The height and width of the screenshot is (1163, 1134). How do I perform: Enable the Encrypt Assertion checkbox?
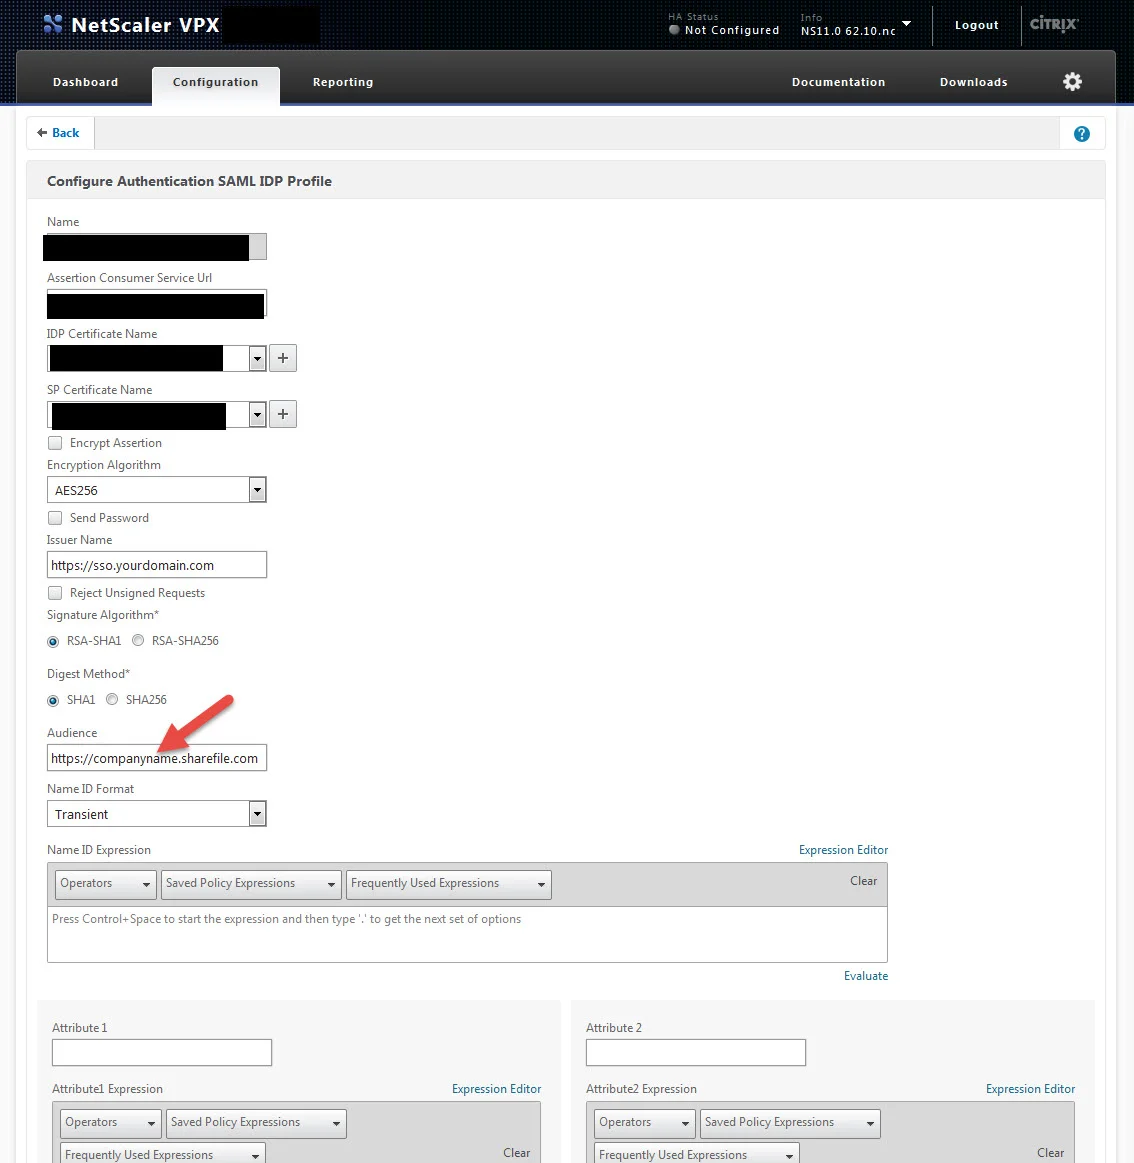pos(55,443)
